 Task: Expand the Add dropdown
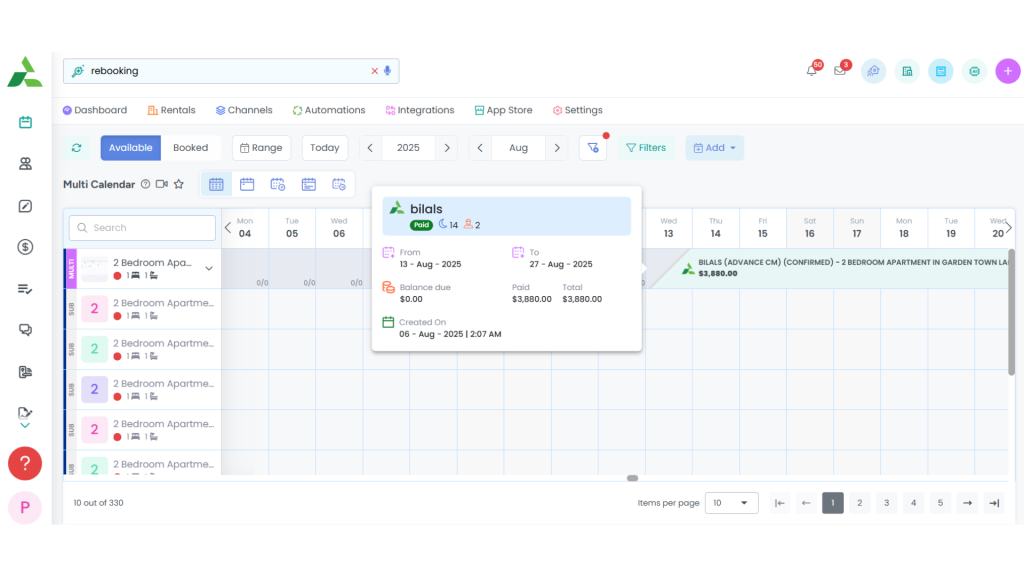click(x=714, y=148)
